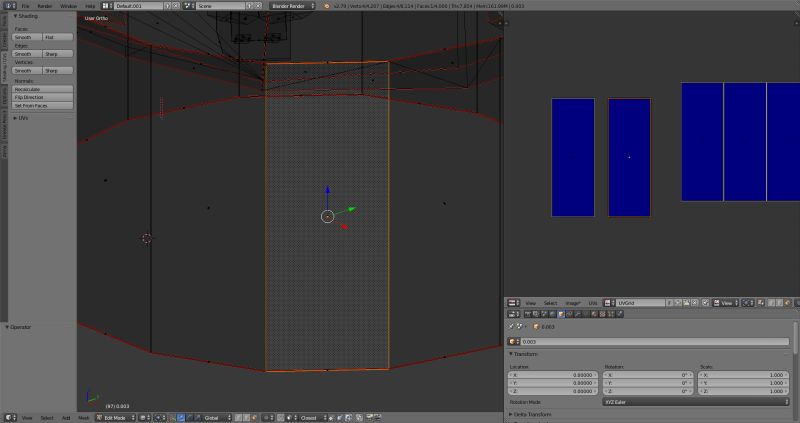The height and width of the screenshot is (423, 800).
Task: Click Flip Direction button
Action: tap(42, 97)
